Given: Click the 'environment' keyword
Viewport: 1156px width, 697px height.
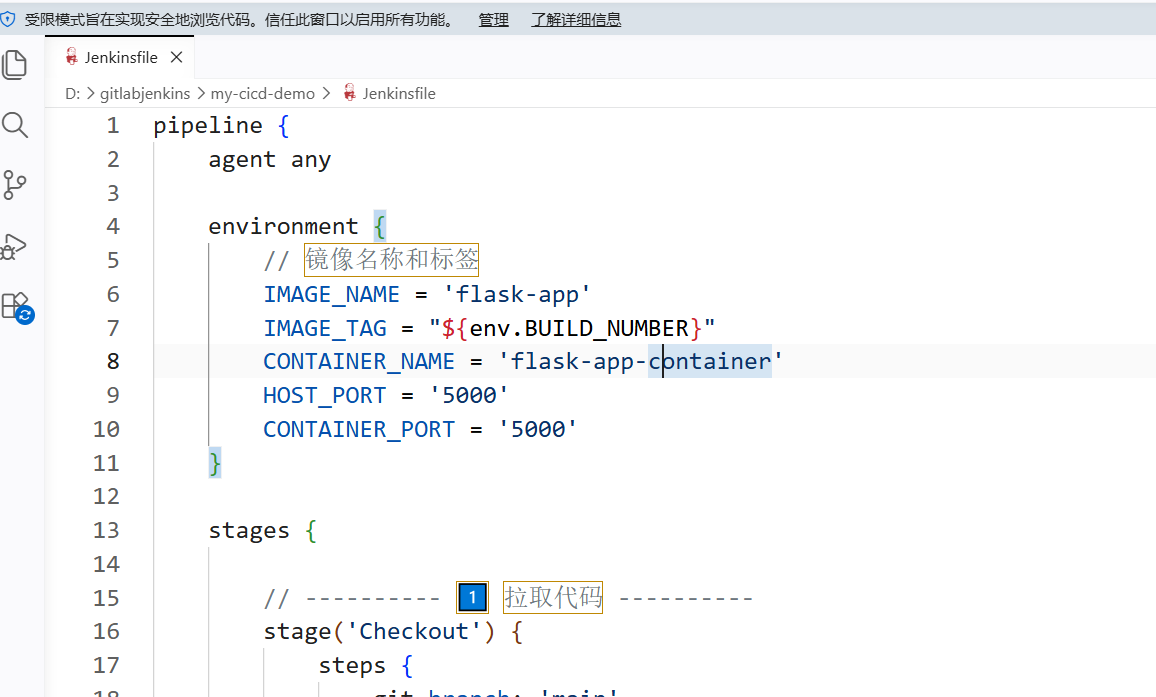Looking at the screenshot, I should click(x=283, y=226).
